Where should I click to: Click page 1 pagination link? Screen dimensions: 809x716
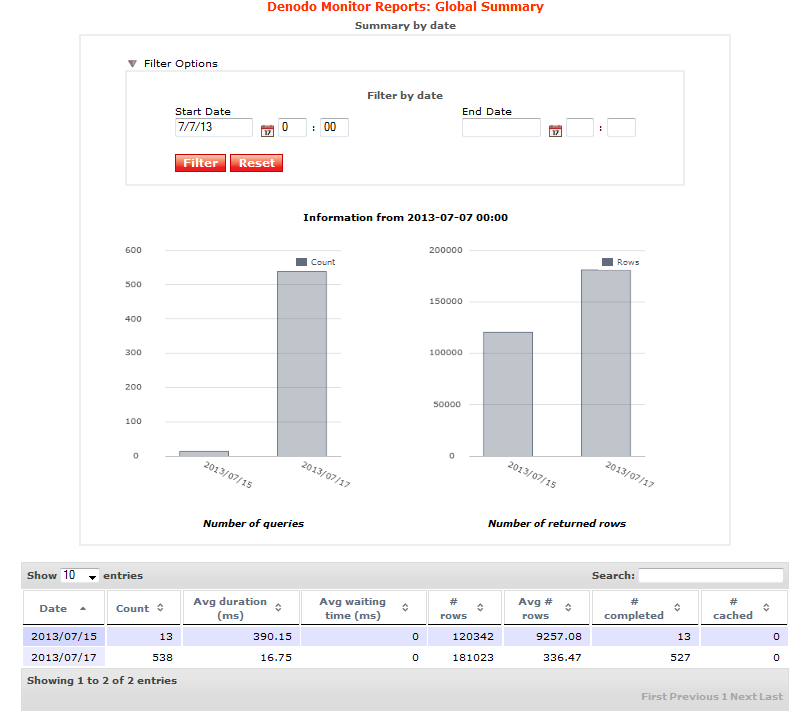724,696
